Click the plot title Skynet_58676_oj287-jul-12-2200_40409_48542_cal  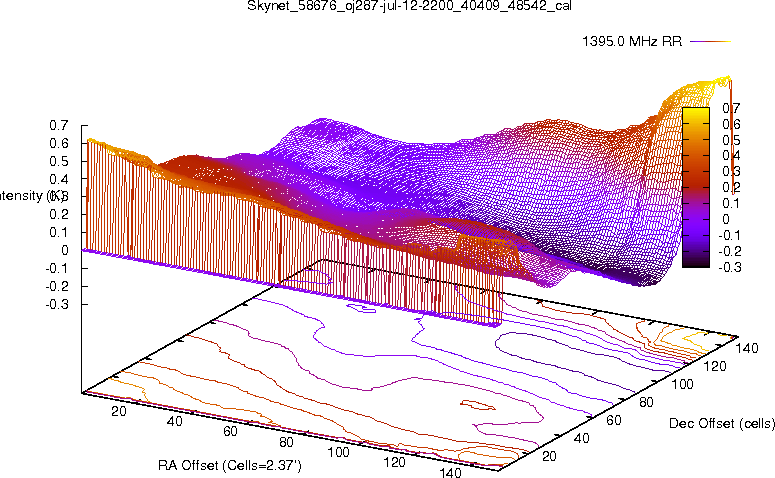(x=409, y=6)
